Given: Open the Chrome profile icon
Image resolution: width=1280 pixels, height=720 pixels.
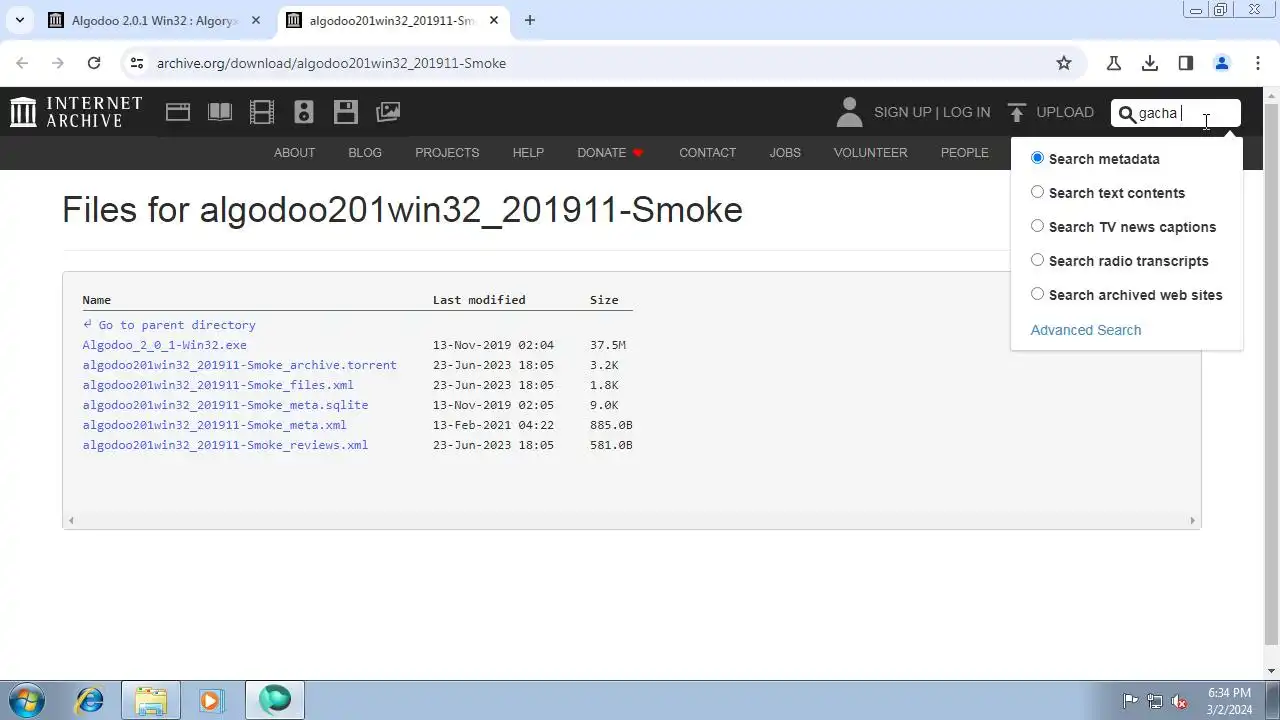Looking at the screenshot, I should click(1222, 63).
